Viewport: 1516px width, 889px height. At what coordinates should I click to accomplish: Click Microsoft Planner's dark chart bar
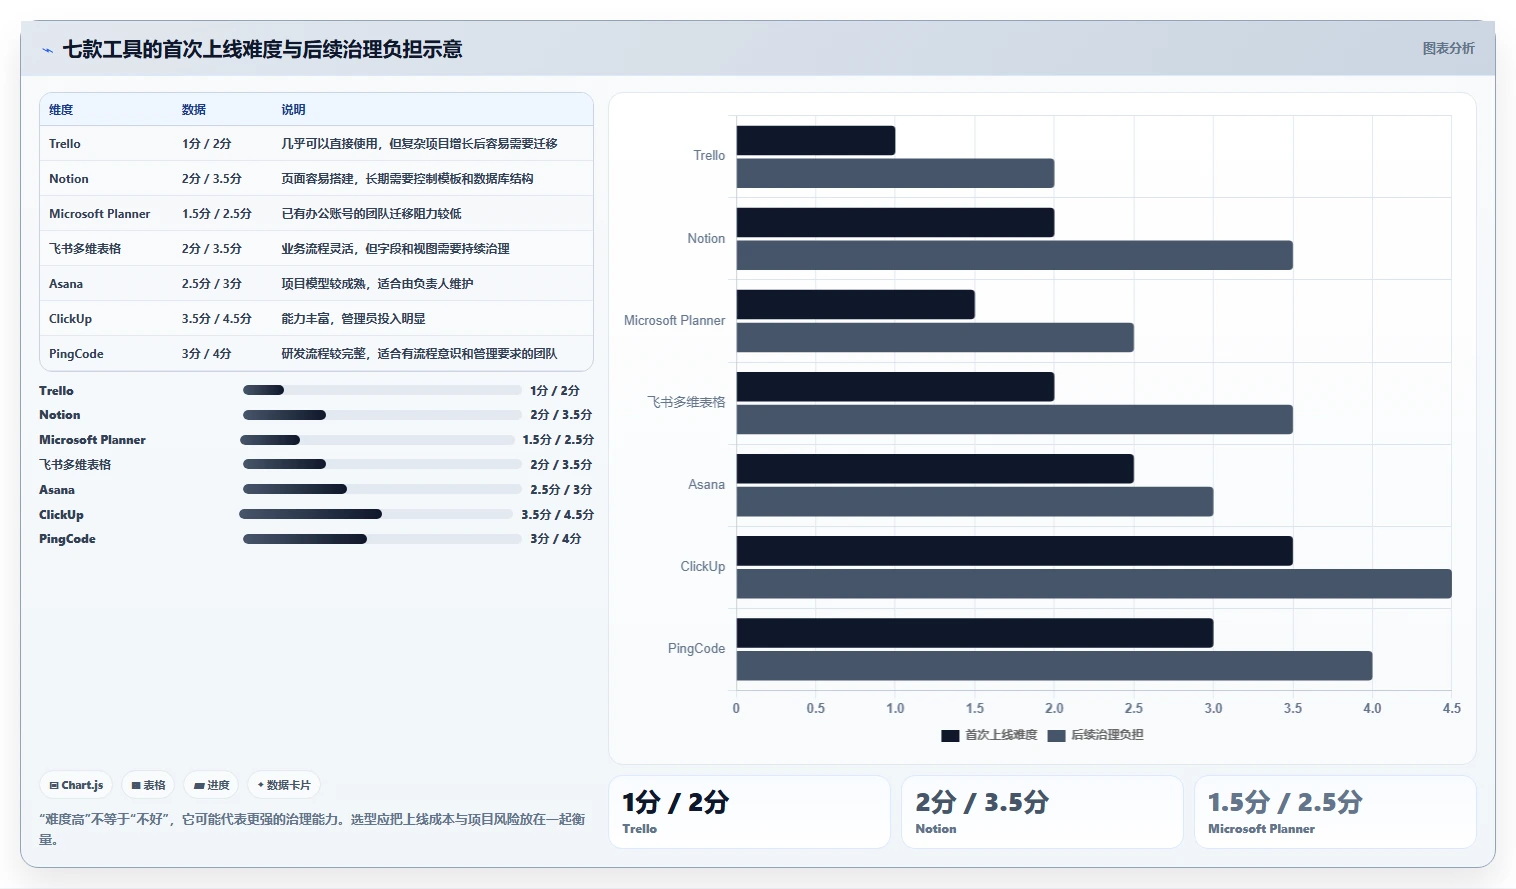(856, 305)
